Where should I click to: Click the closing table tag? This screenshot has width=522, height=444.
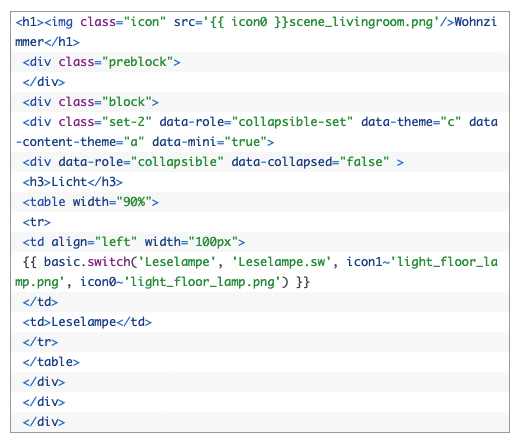point(51,362)
